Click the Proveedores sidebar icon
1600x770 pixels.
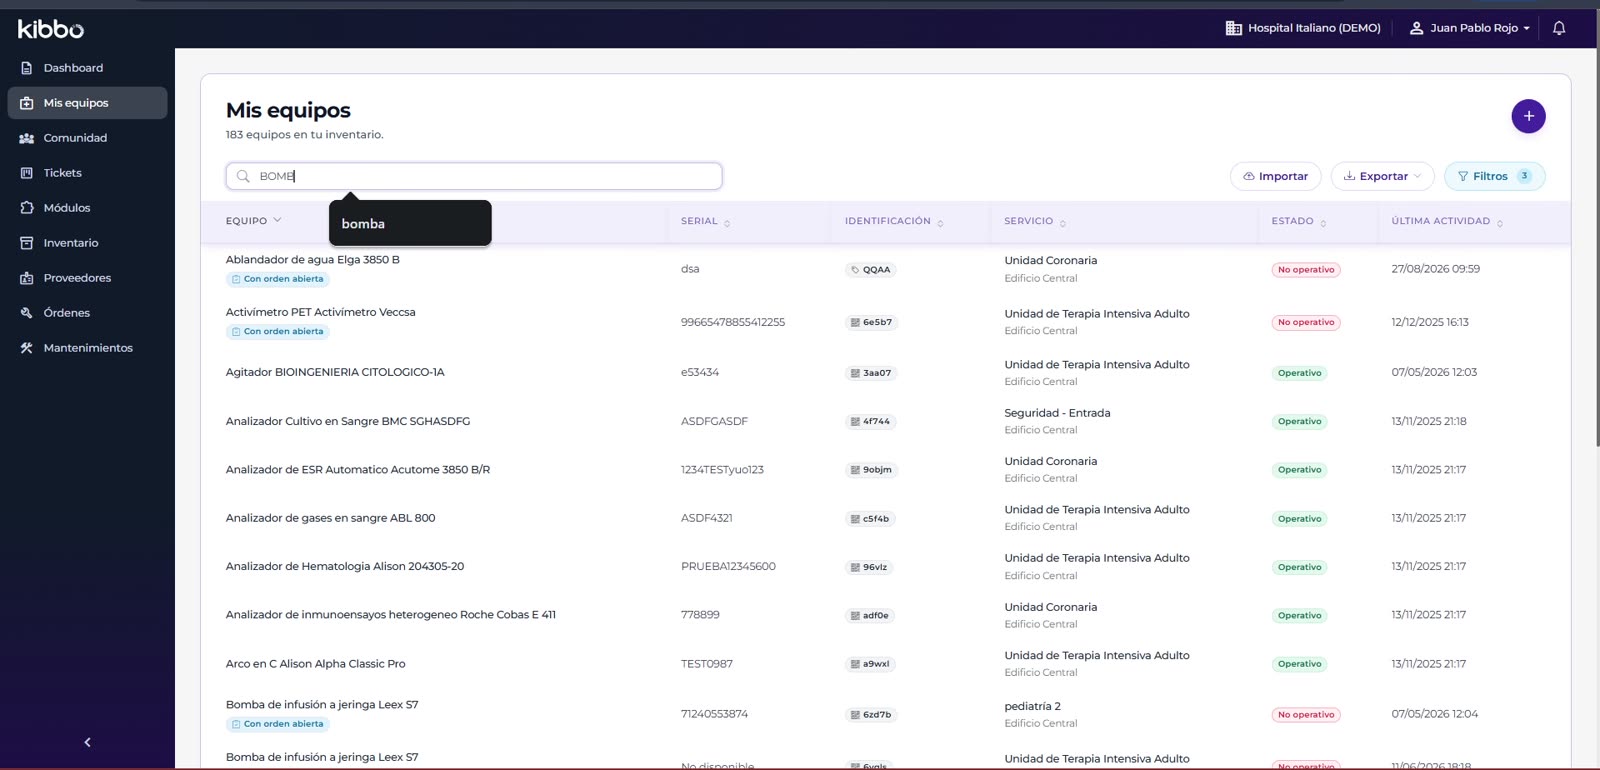(x=27, y=278)
